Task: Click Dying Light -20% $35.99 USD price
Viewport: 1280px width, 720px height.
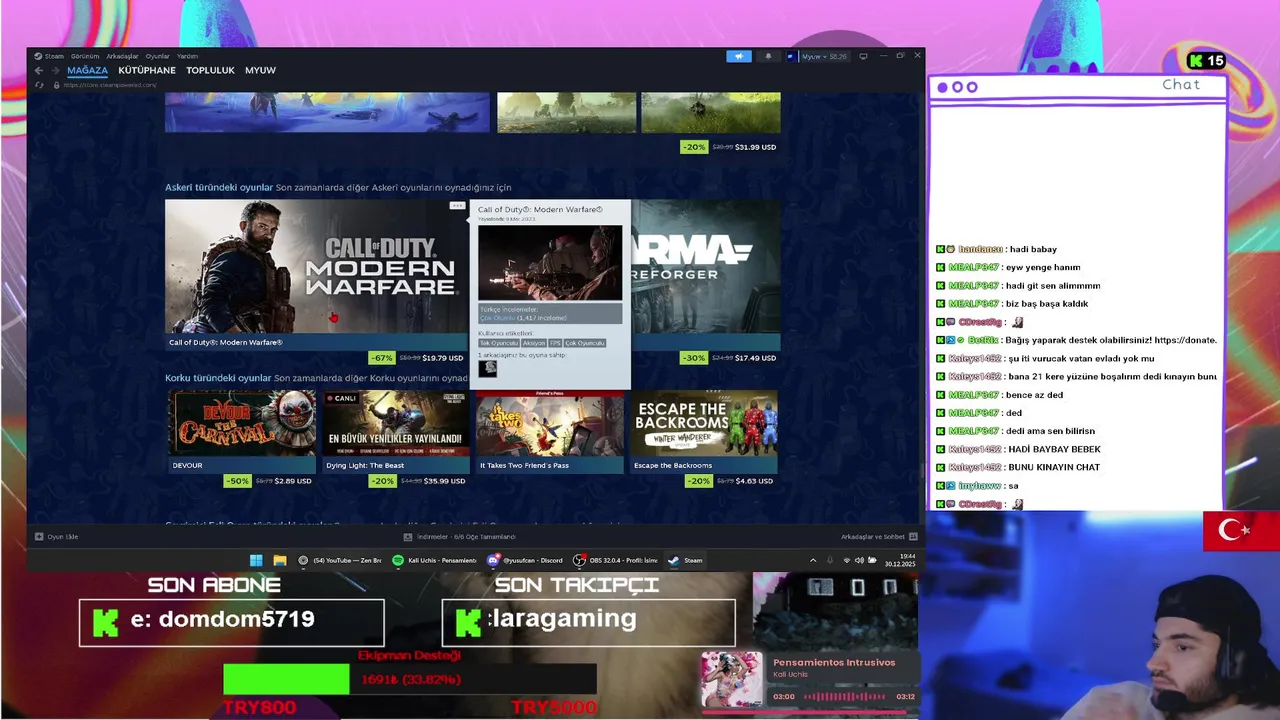Action: coord(418,481)
